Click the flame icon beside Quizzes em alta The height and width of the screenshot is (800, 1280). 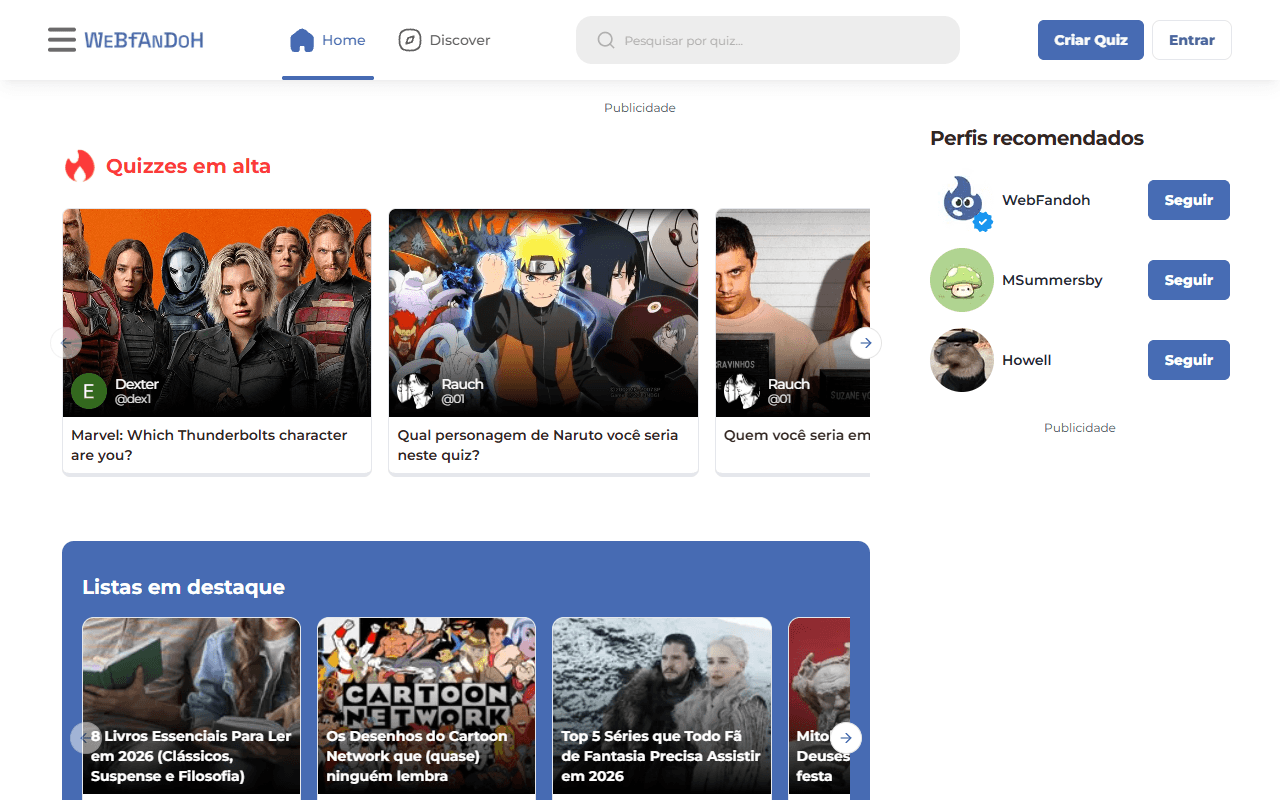click(x=80, y=166)
